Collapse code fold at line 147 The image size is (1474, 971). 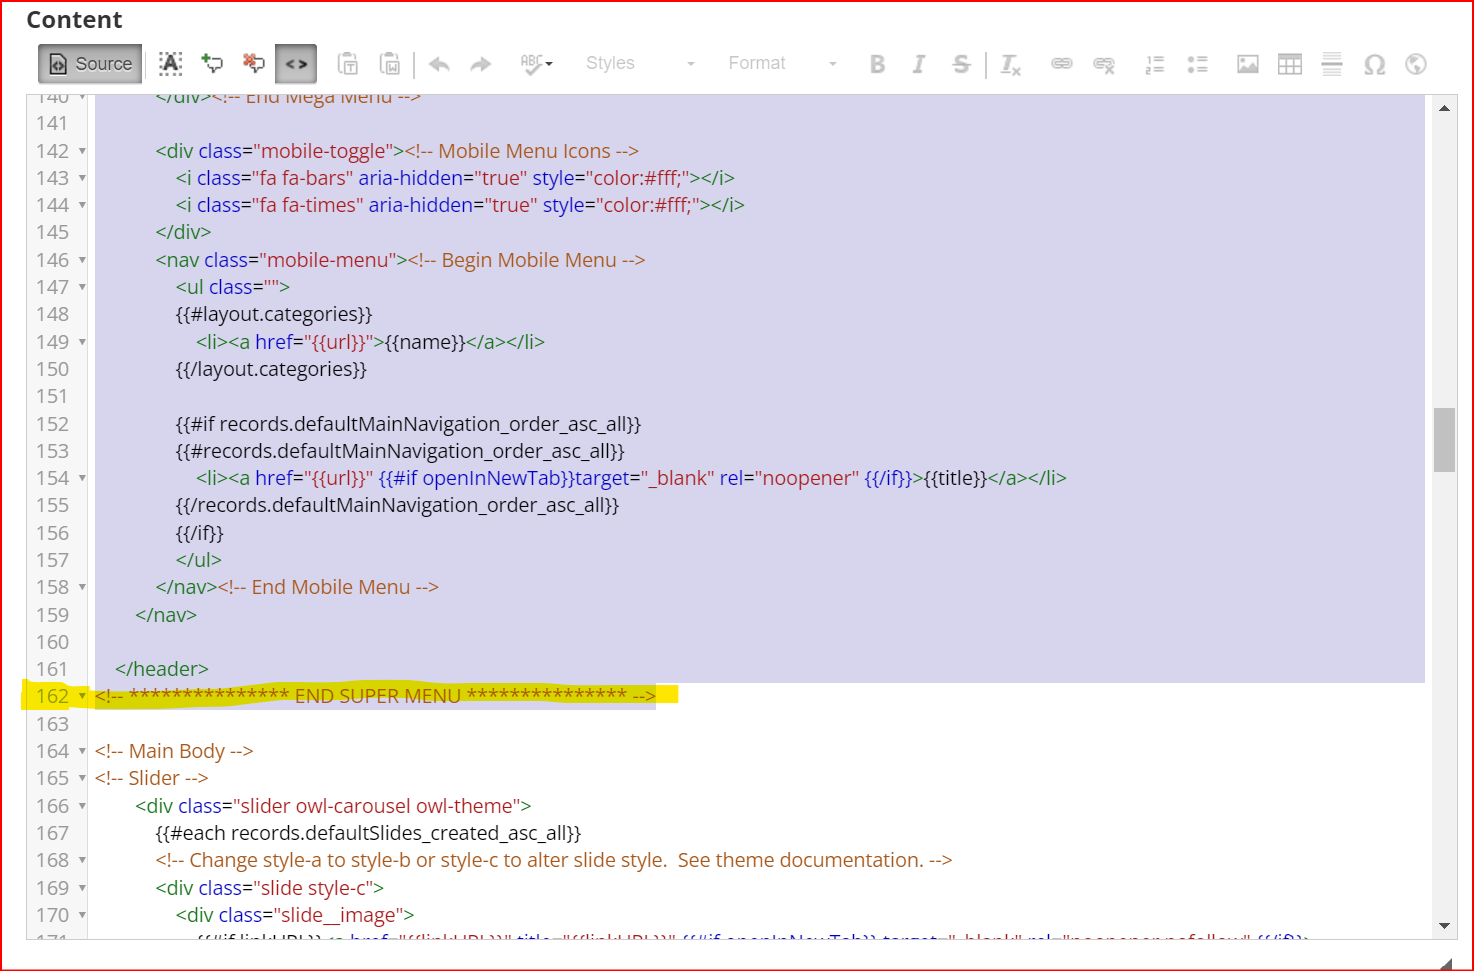click(x=82, y=287)
